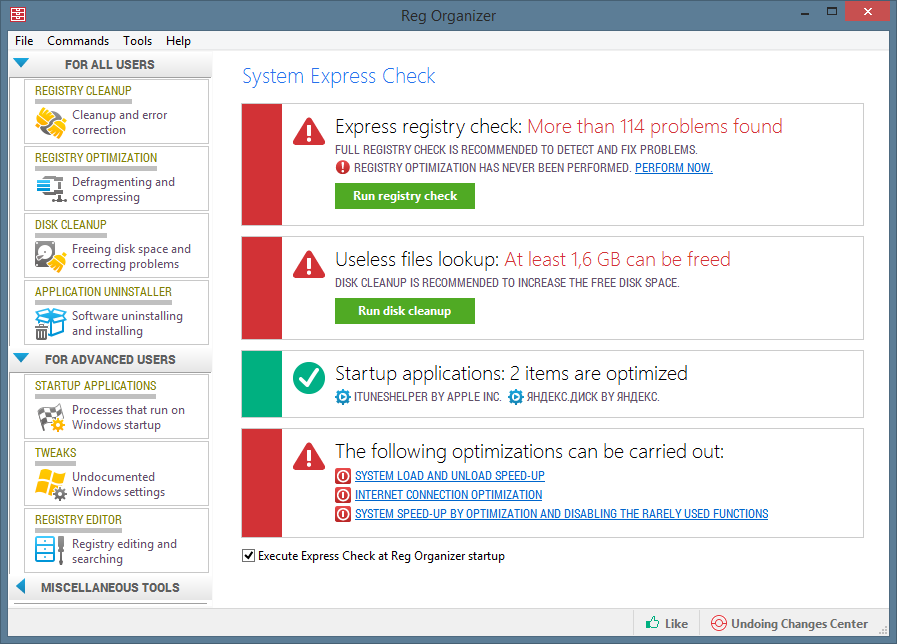The image size is (897, 644).
Task: Open the File menu
Action: pos(24,41)
